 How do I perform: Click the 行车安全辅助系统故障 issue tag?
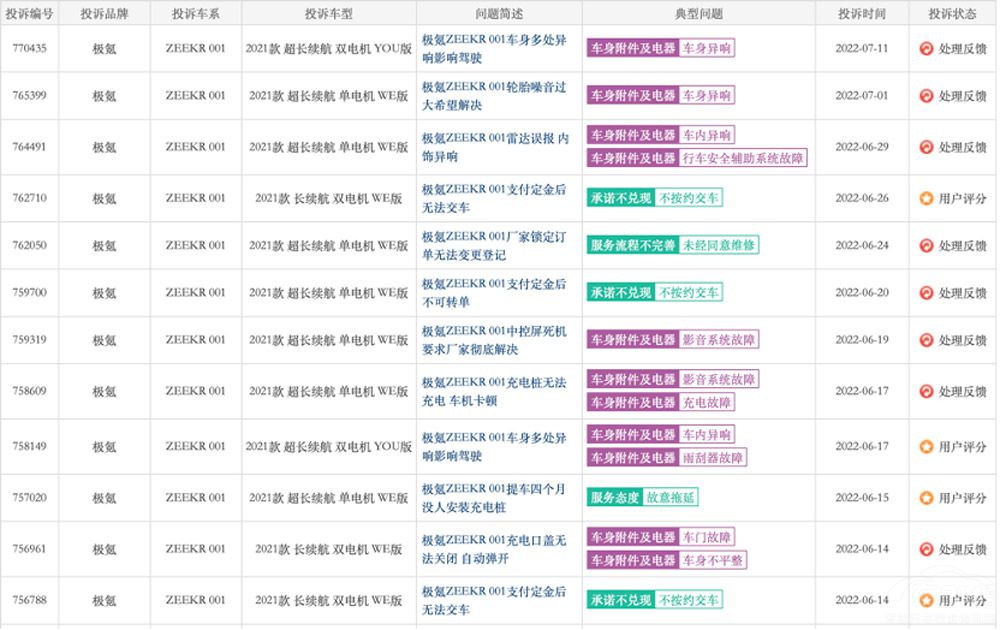click(743, 158)
